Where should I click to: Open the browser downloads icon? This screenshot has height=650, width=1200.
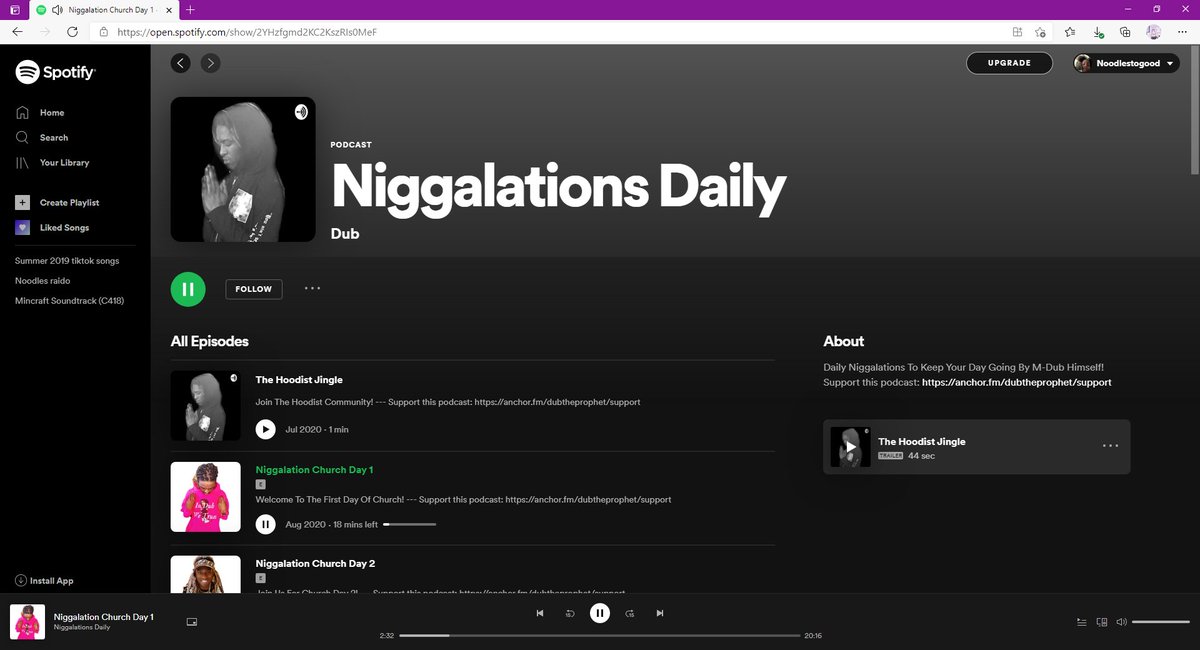click(x=1098, y=32)
